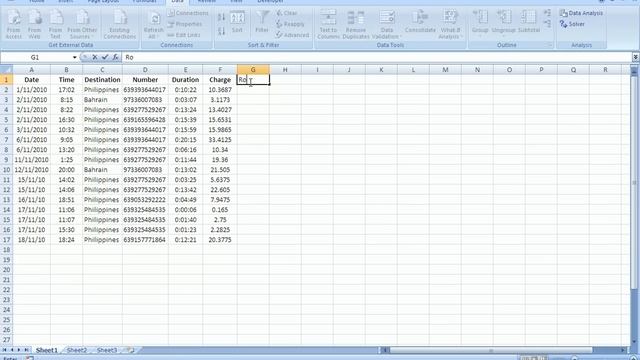Click the Insert Function fx button
Image resolution: width=640 pixels, height=360 pixels.
pos(116,57)
